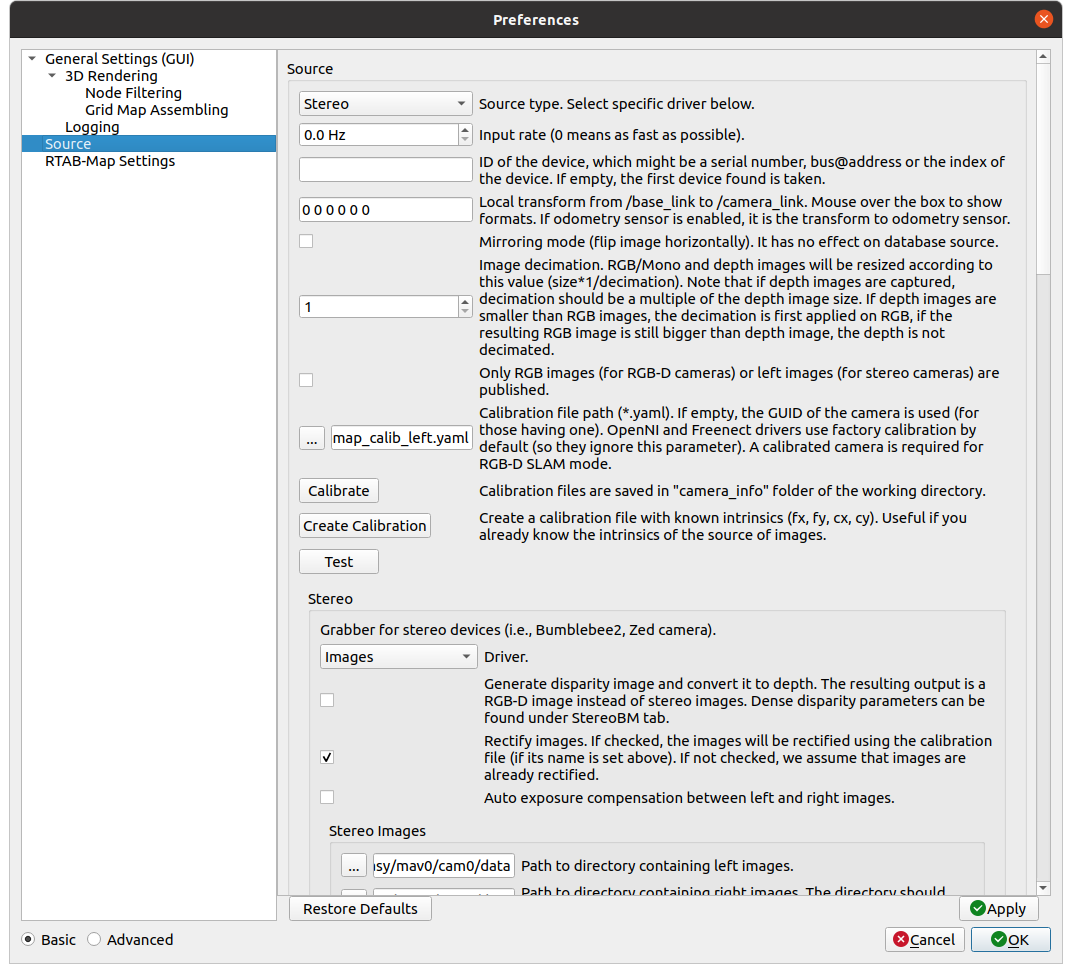
Task: Open the Images driver dropdown
Action: 398,657
